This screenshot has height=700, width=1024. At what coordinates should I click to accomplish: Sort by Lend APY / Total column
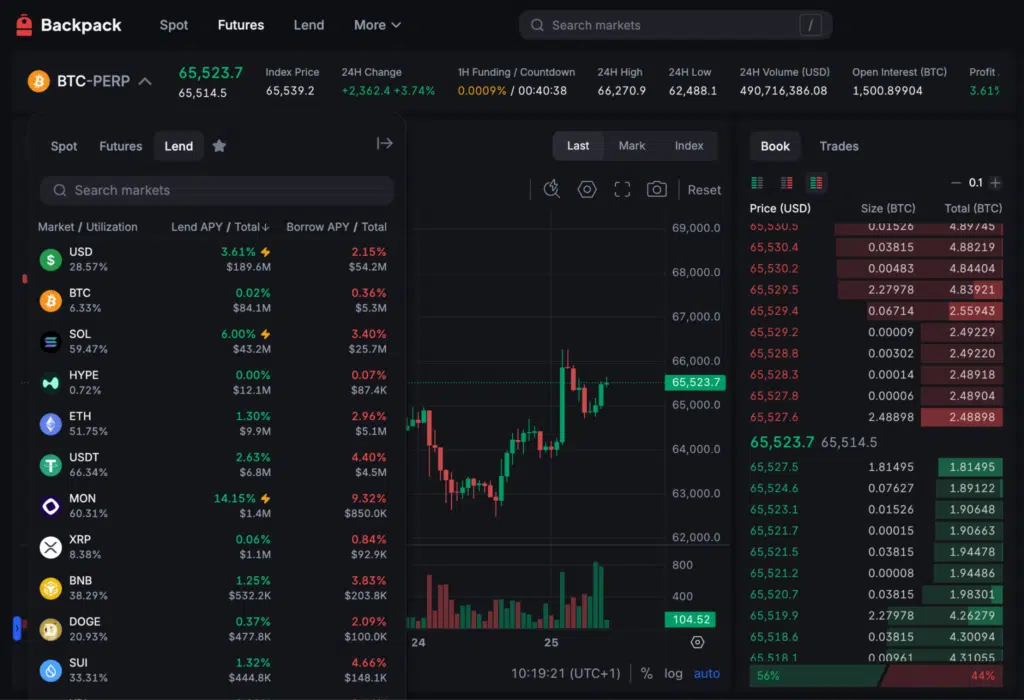click(x=220, y=227)
